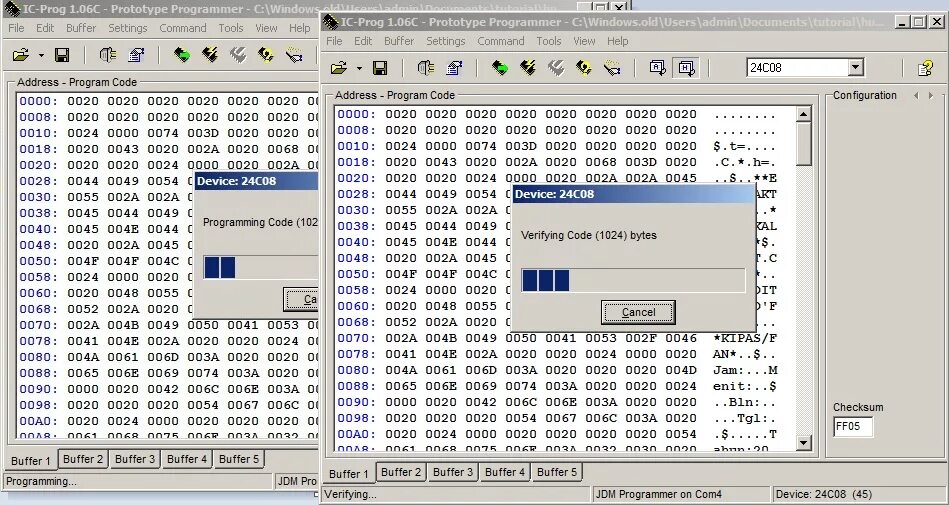Click Hardware chip icon in back window
This screenshot has height=505, width=949.
[x=108, y=56]
